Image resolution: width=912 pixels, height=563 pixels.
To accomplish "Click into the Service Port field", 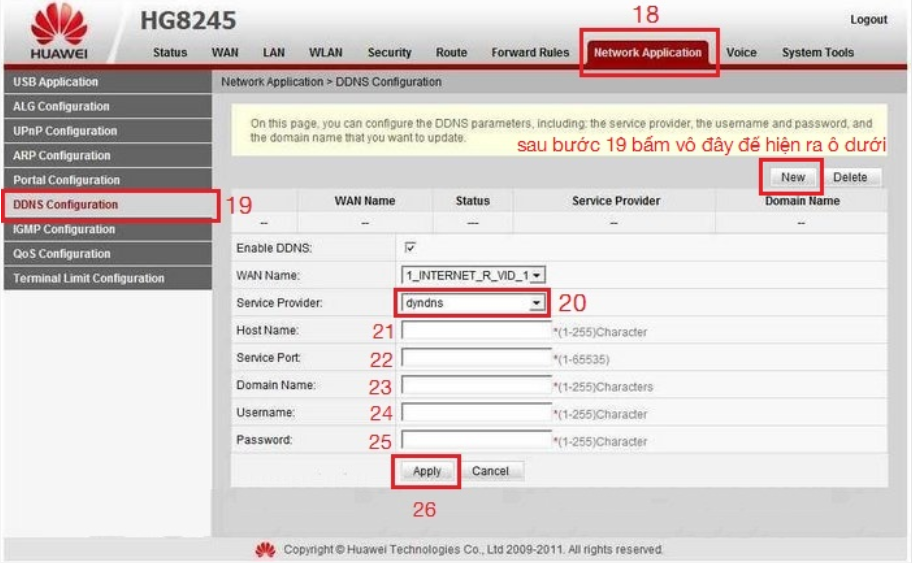I will pyautogui.click(x=476, y=358).
